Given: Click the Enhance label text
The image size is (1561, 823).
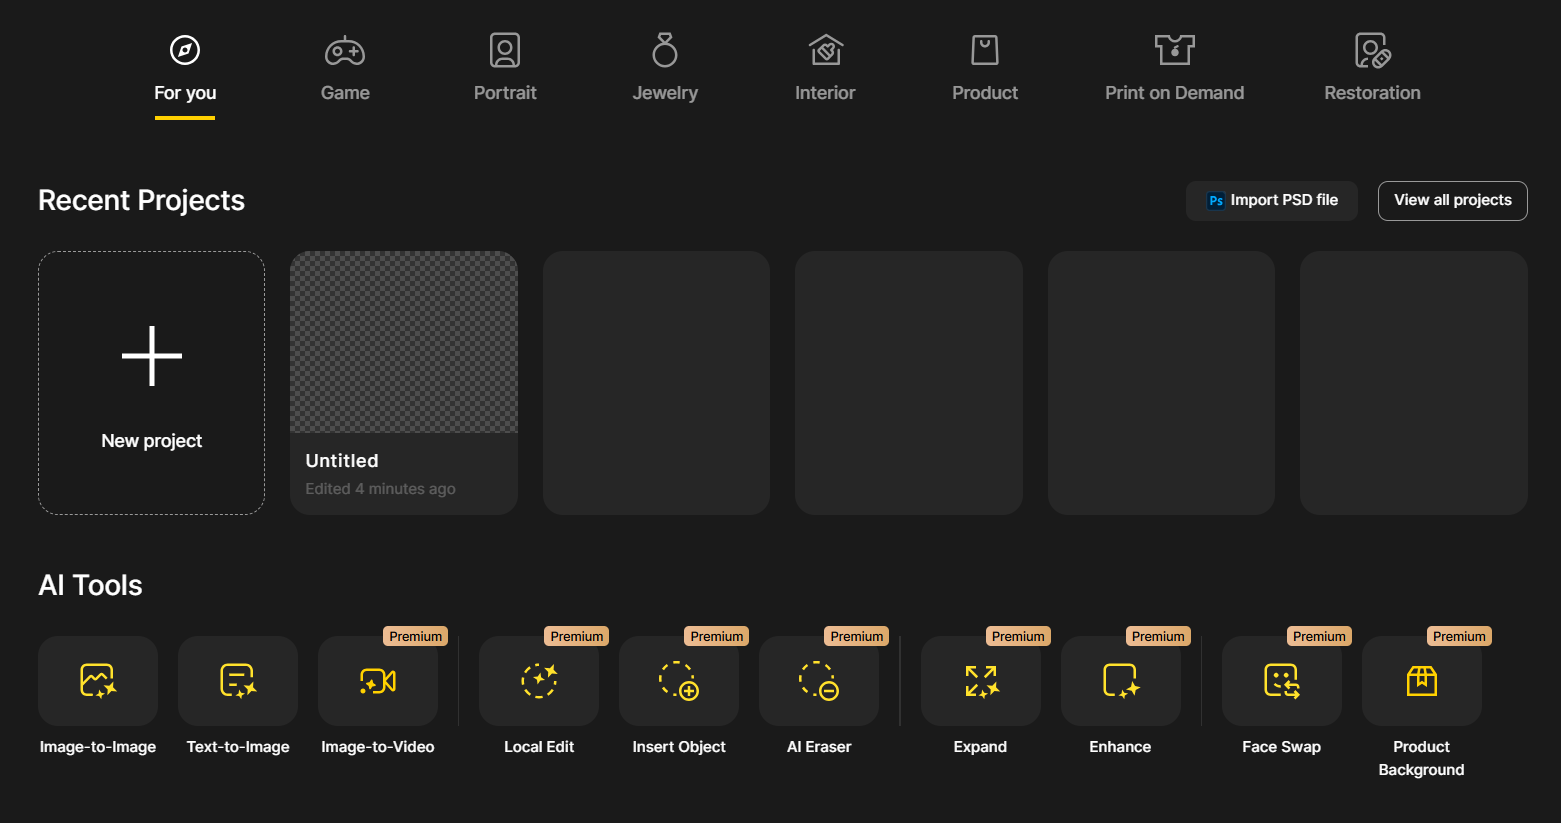Looking at the screenshot, I should [1121, 747].
